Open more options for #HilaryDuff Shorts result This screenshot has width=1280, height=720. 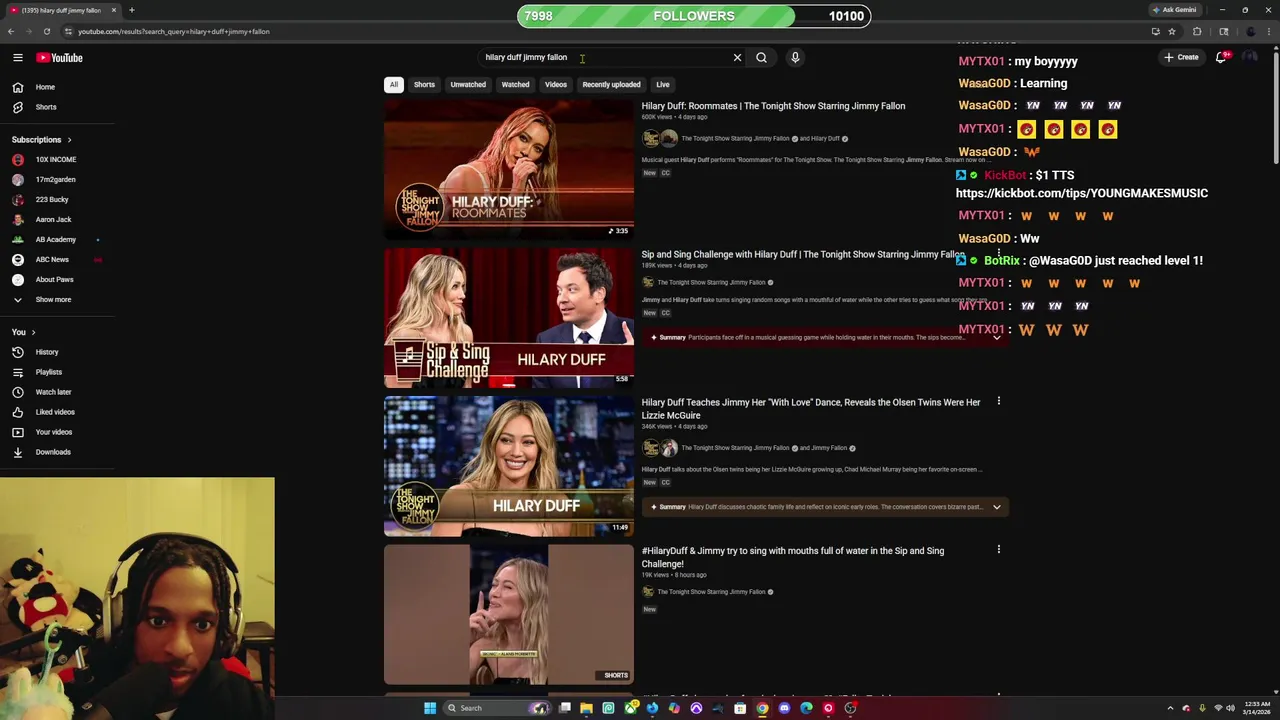coord(998,550)
